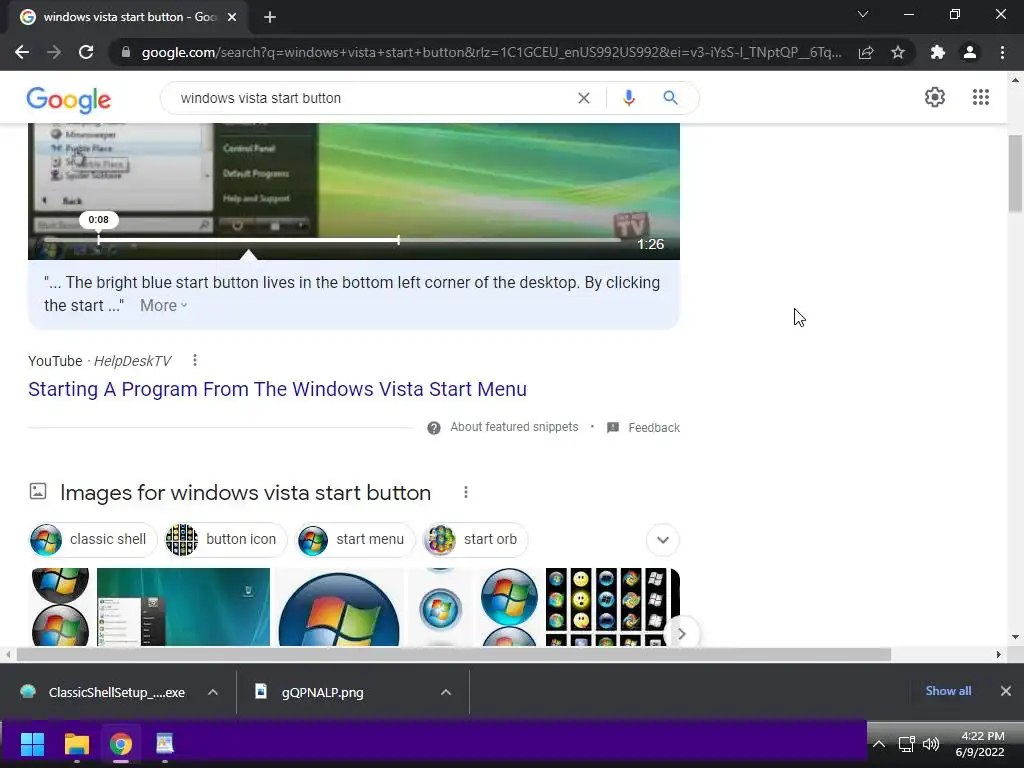Show hidden system tray icons
This screenshot has height=768, width=1024.
point(879,744)
